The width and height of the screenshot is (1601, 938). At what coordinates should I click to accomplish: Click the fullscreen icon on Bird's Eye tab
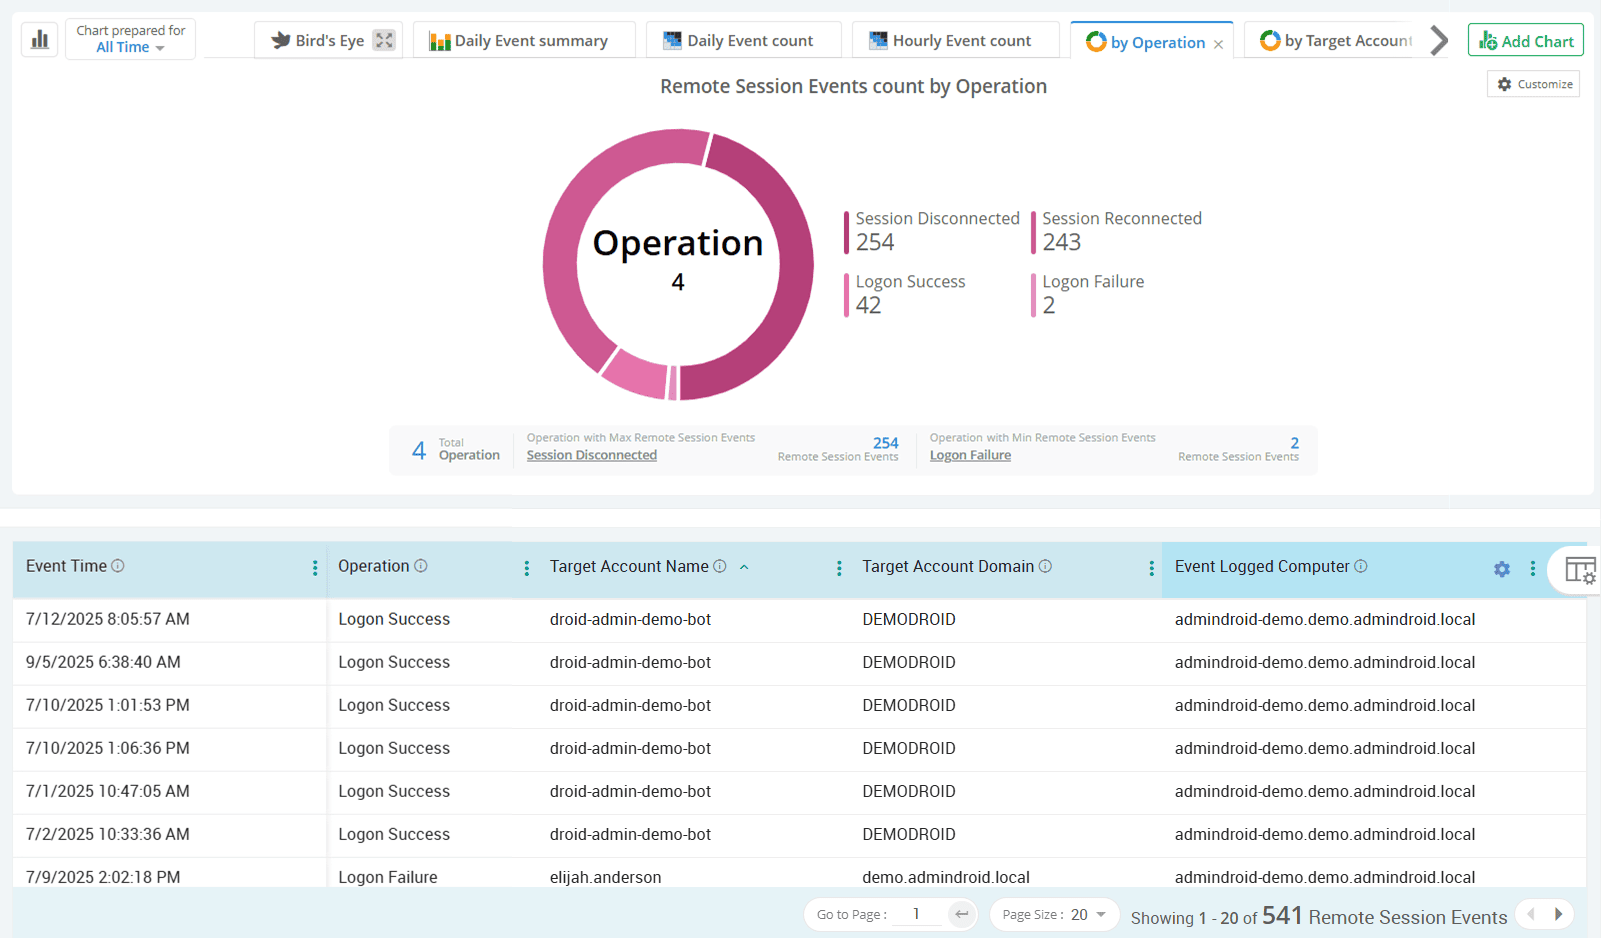[x=383, y=40]
